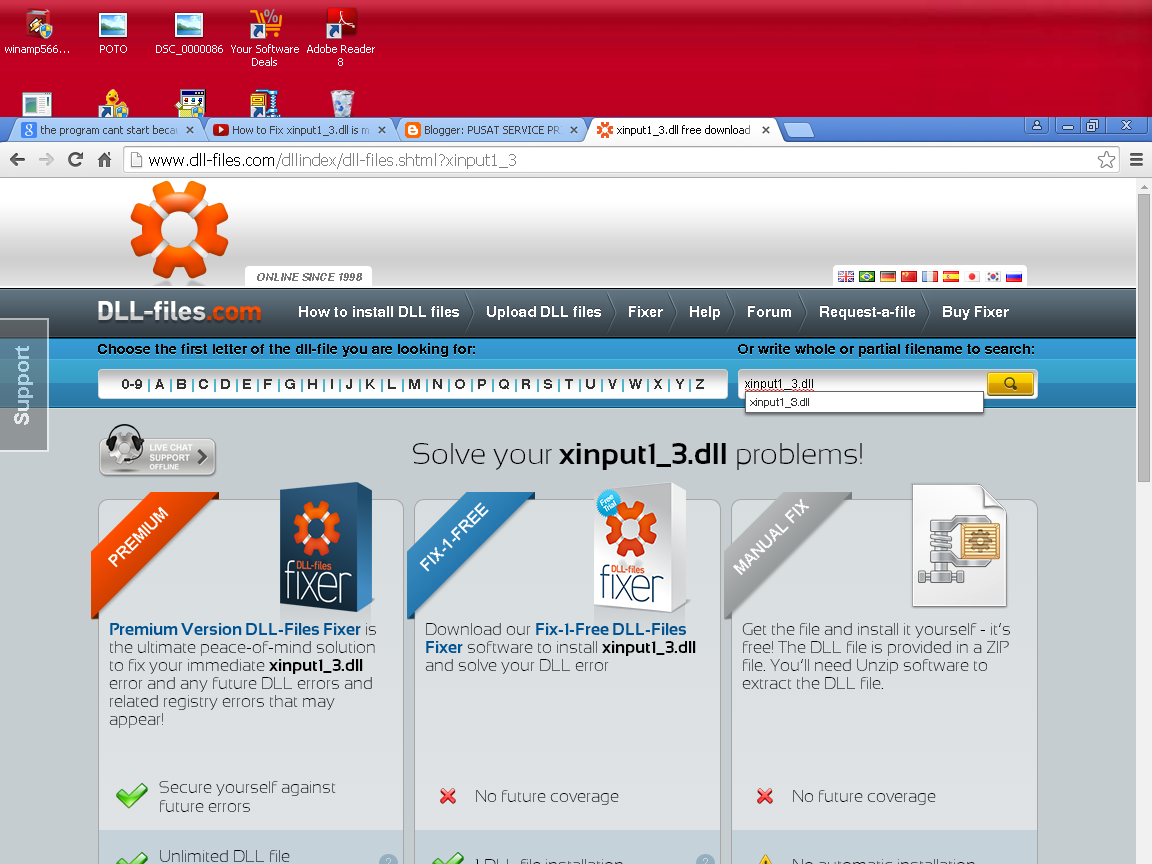This screenshot has height=864, width=1152.
Task: Open the winamp566 desktop shortcut
Action: [x=37, y=33]
